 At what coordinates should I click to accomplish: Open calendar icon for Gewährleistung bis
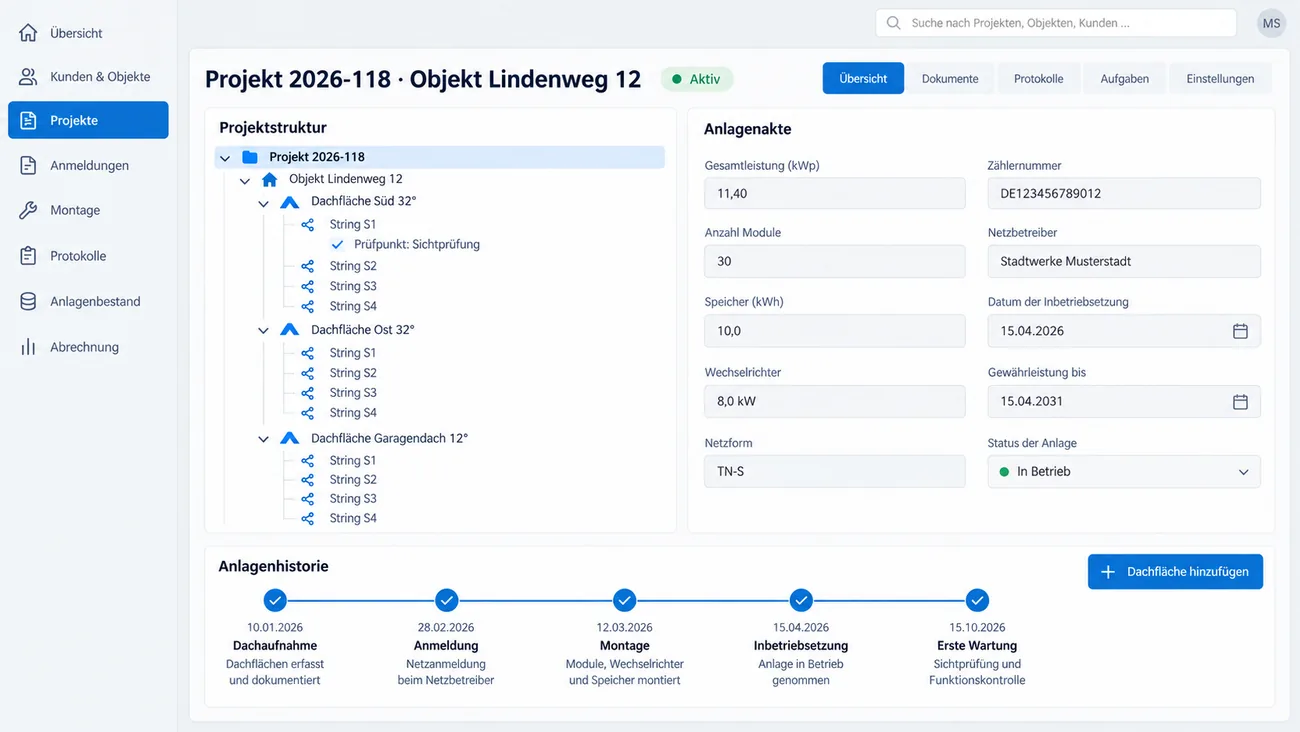coord(1240,401)
